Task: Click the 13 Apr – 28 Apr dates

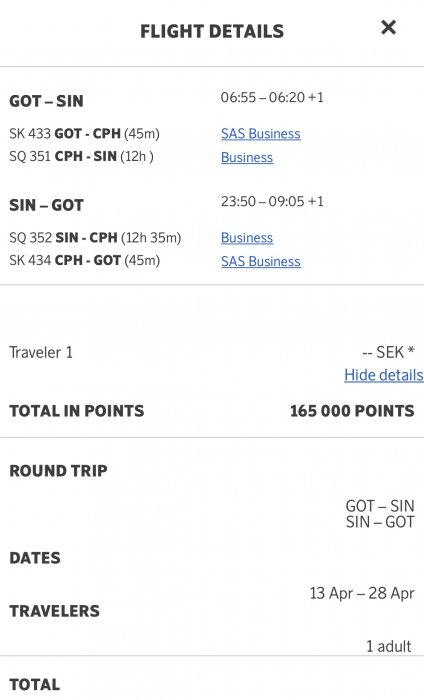Action: tap(362, 593)
